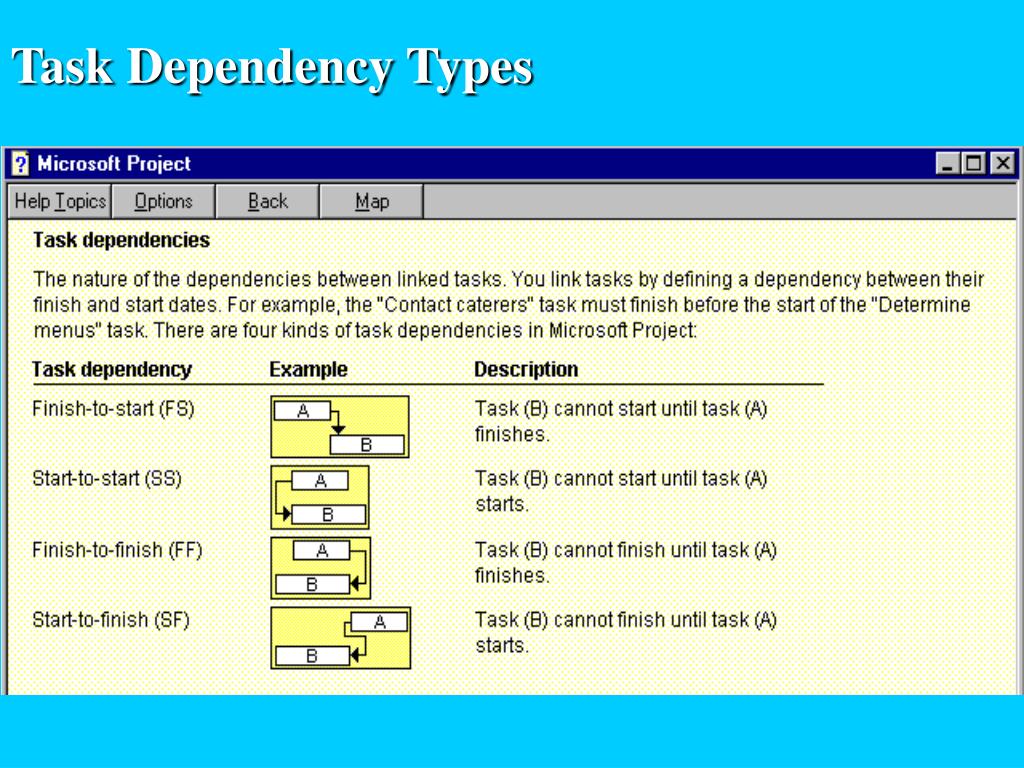
Task: Open Help Topics
Action: coord(60,202)
